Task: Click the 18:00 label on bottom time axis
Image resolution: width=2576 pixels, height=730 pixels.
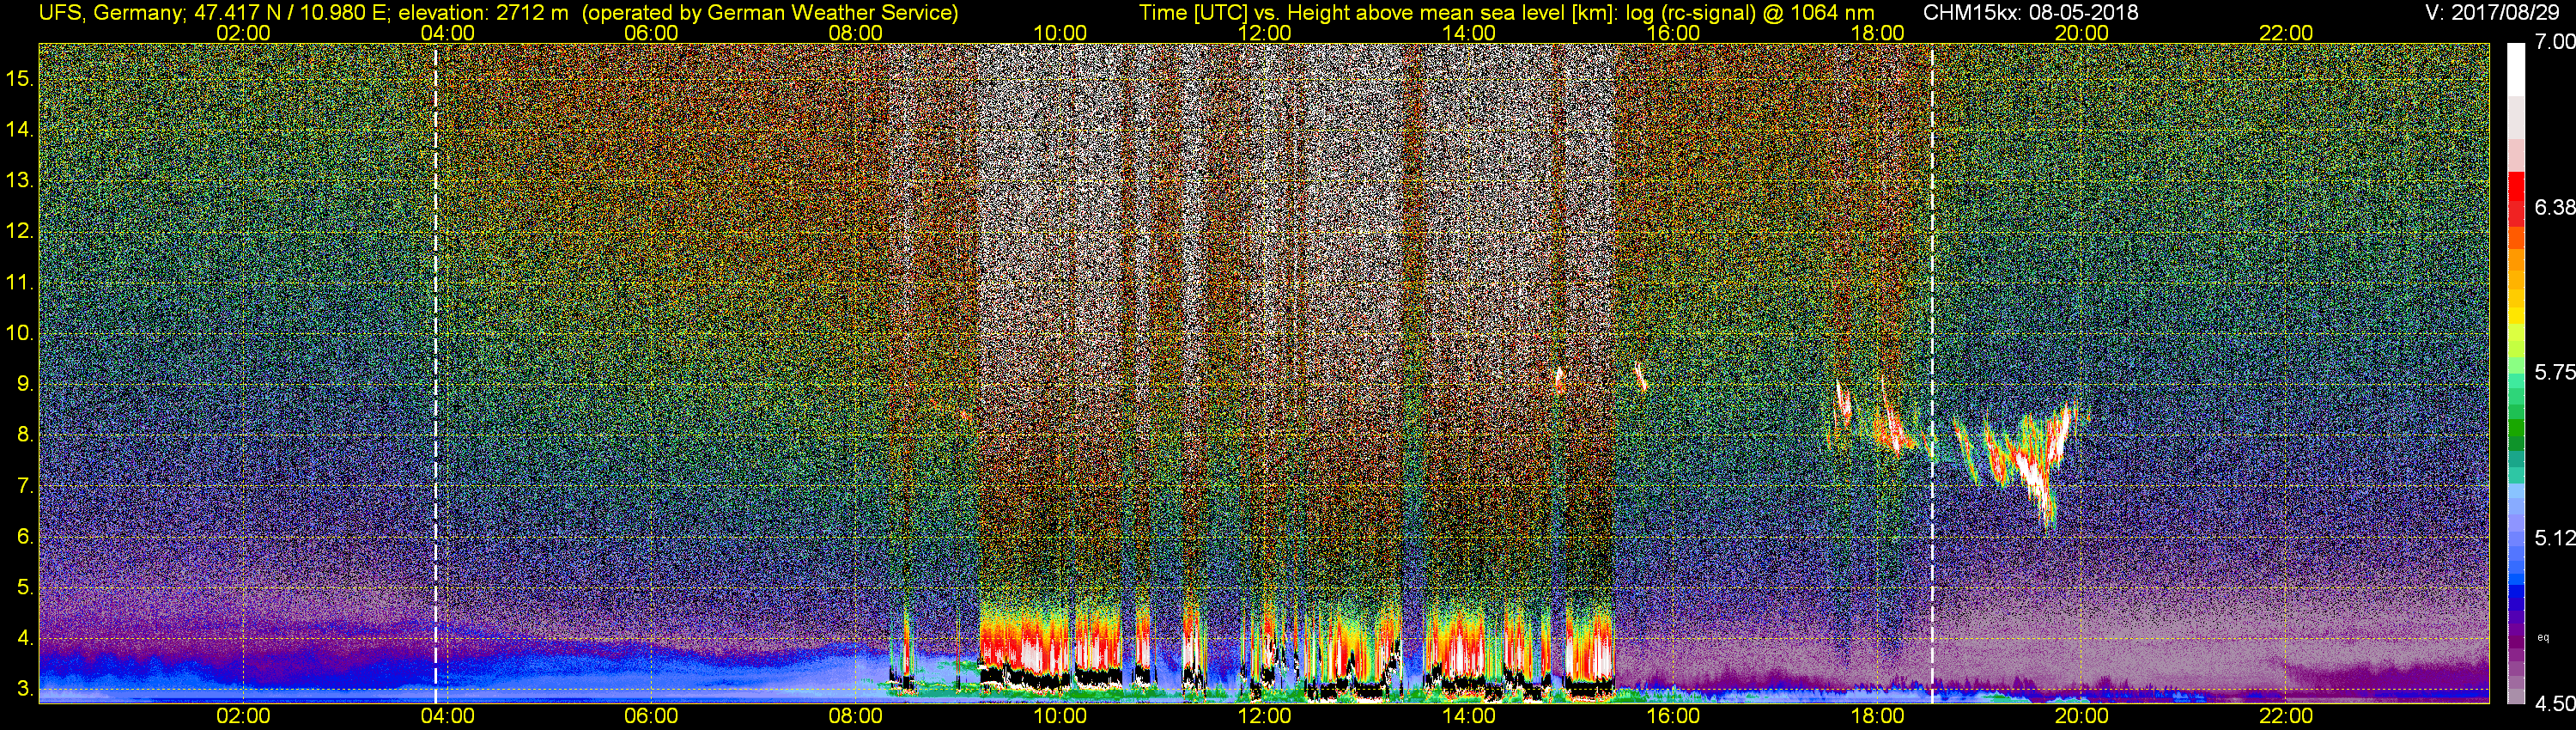Action: tap(1877, 716)
